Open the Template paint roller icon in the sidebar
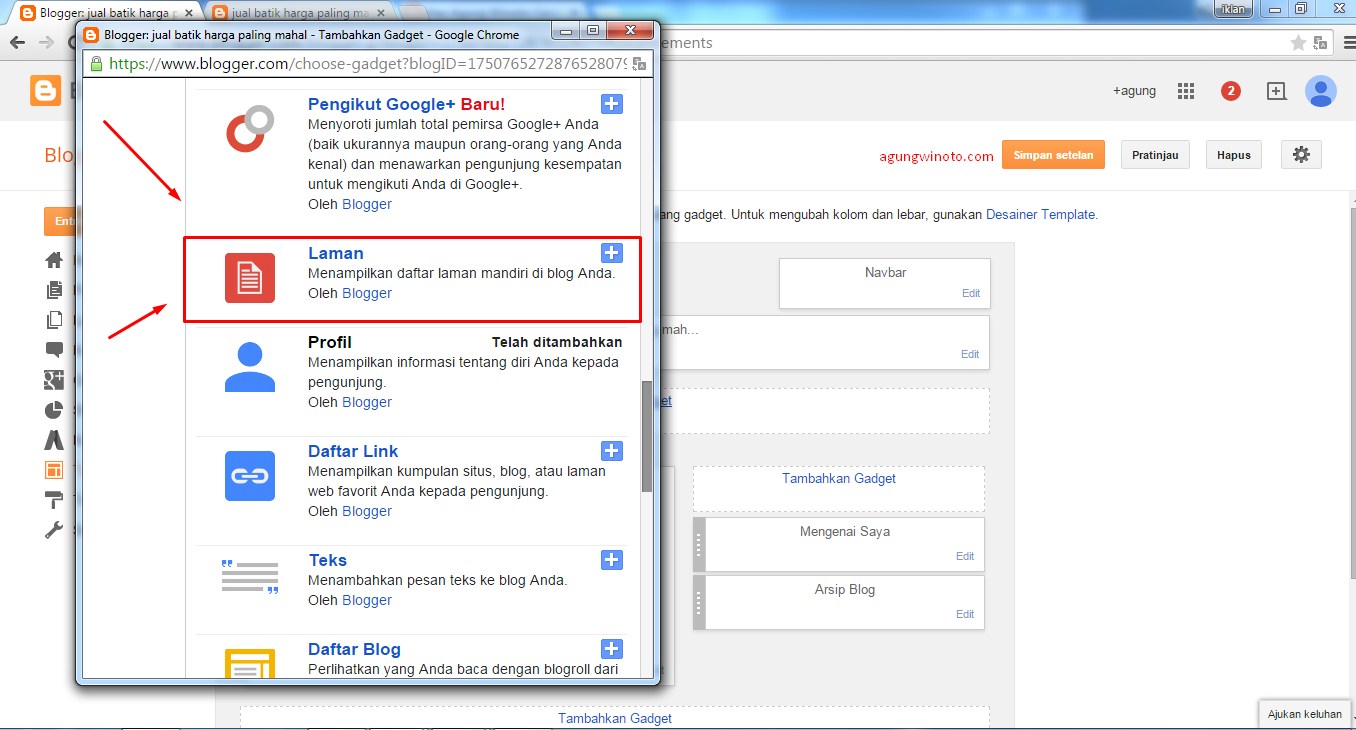The height and width of the screenshot is (730, 1356). 54,500
